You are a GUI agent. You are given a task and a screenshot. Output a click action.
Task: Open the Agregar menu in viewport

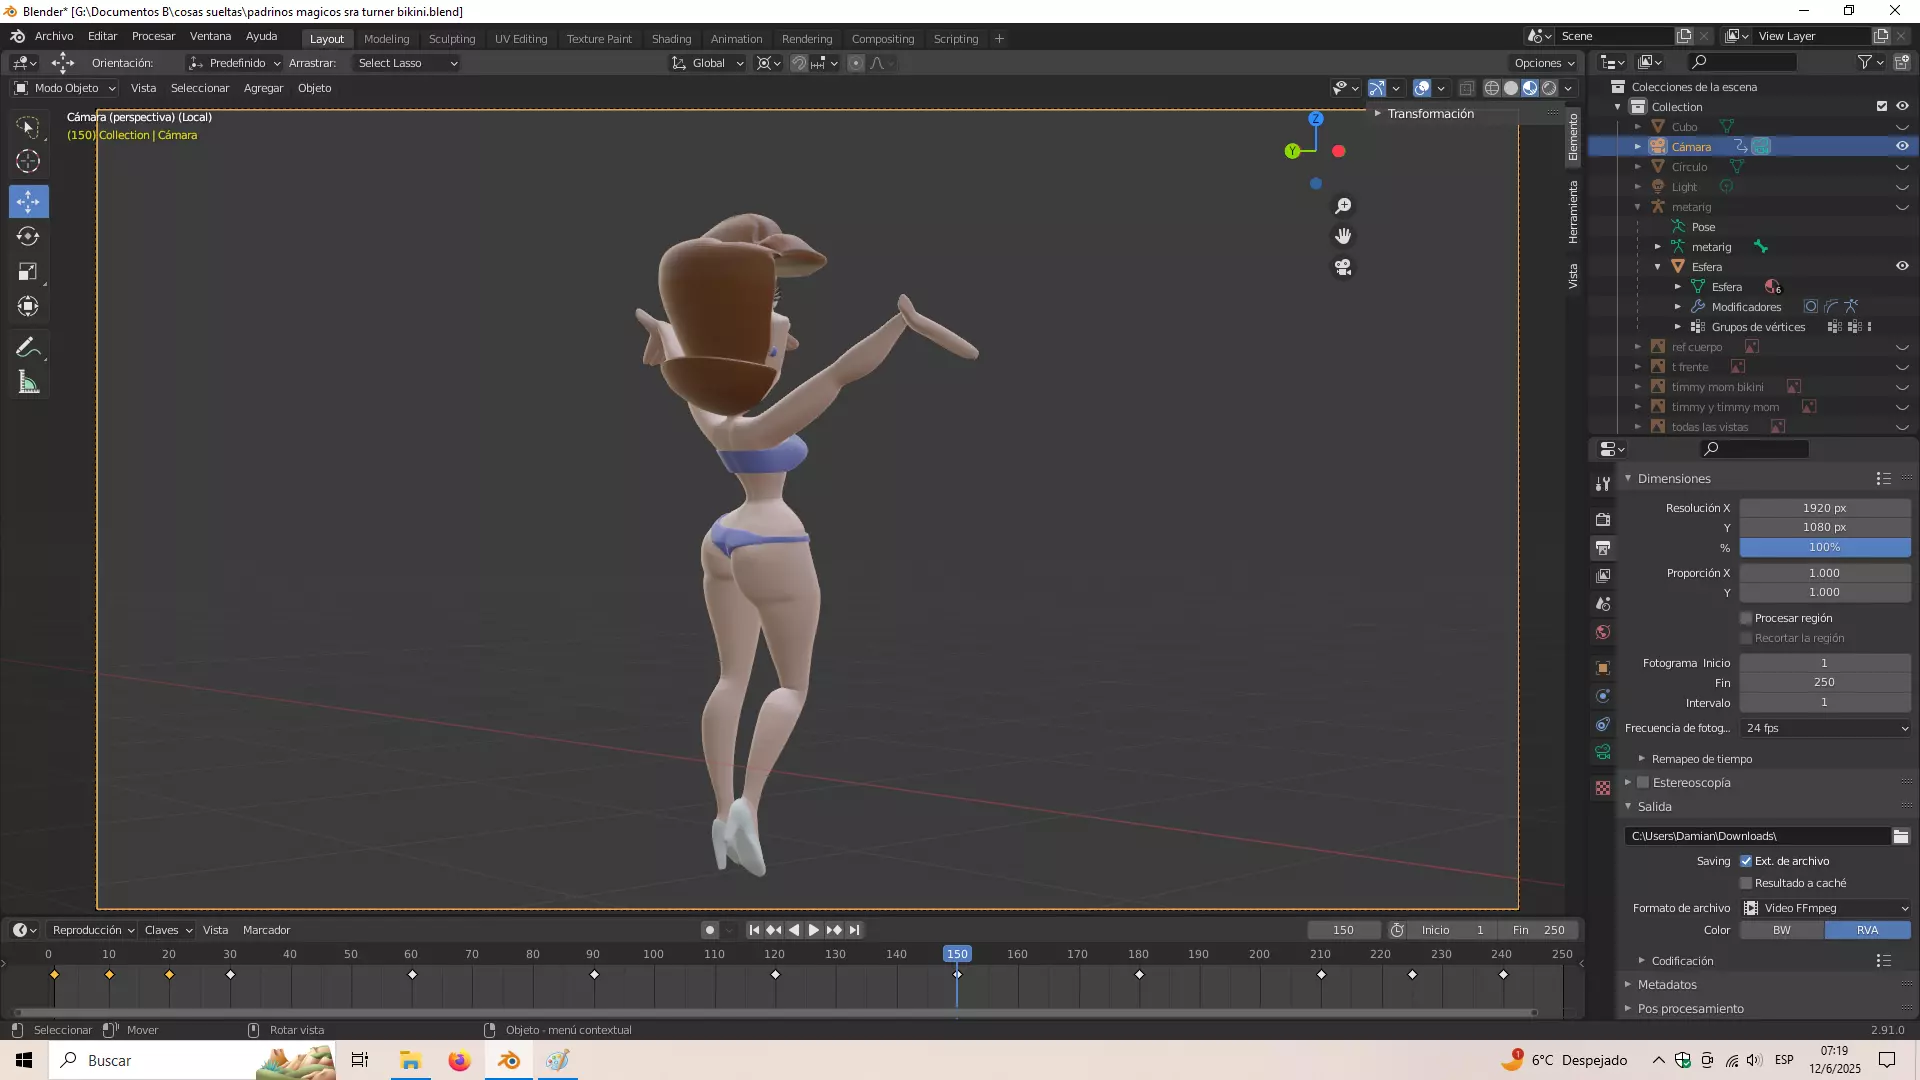263,88
